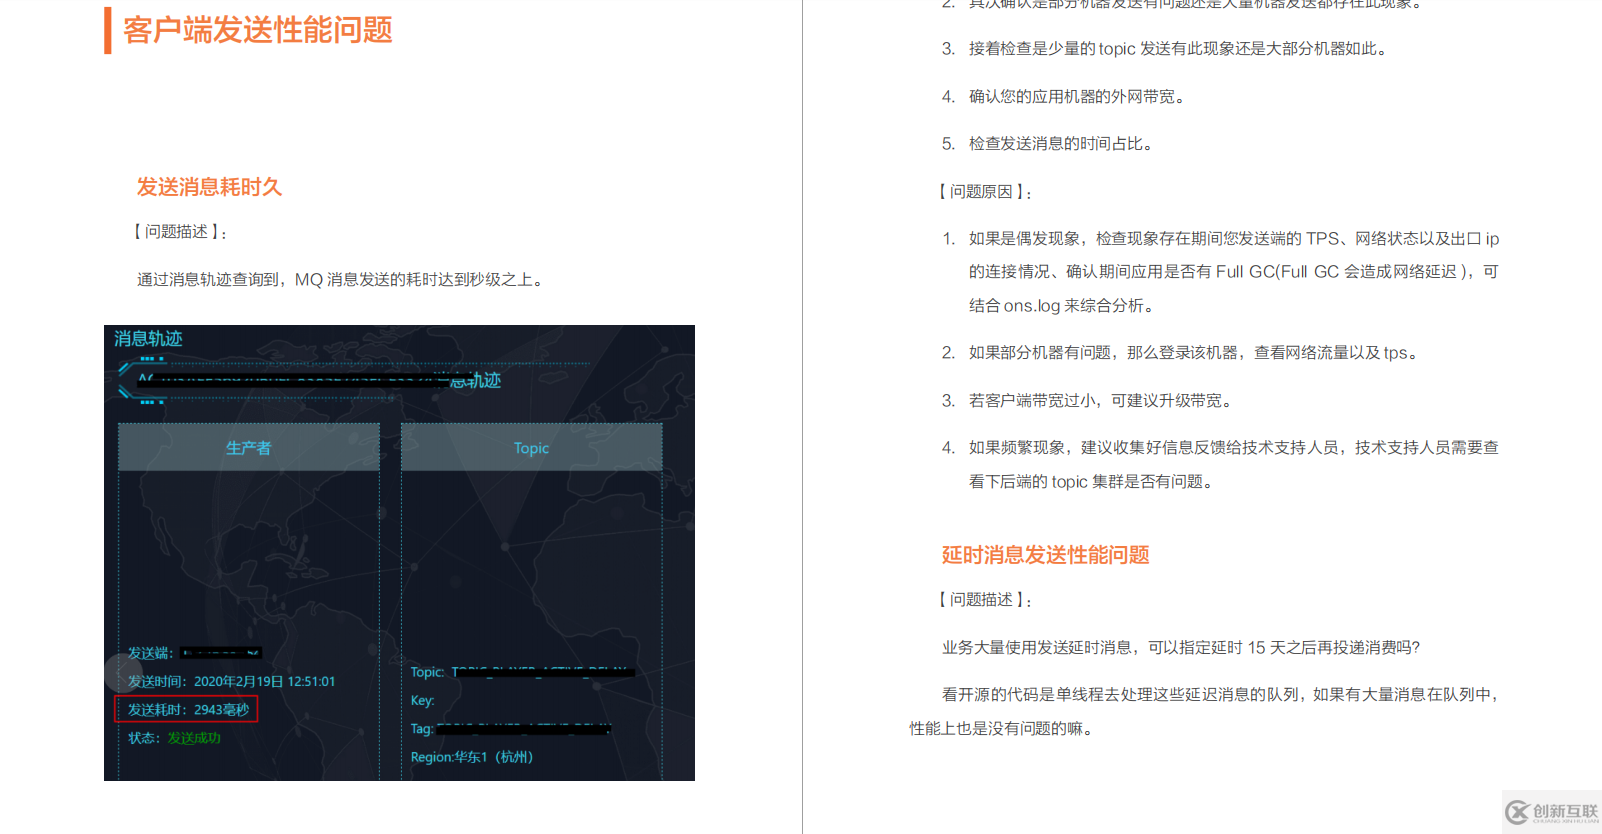This screenshot has width=1602, height=834.
Task: Click the Region:华东1（杭州） line
Action: [x=471, y=757]
